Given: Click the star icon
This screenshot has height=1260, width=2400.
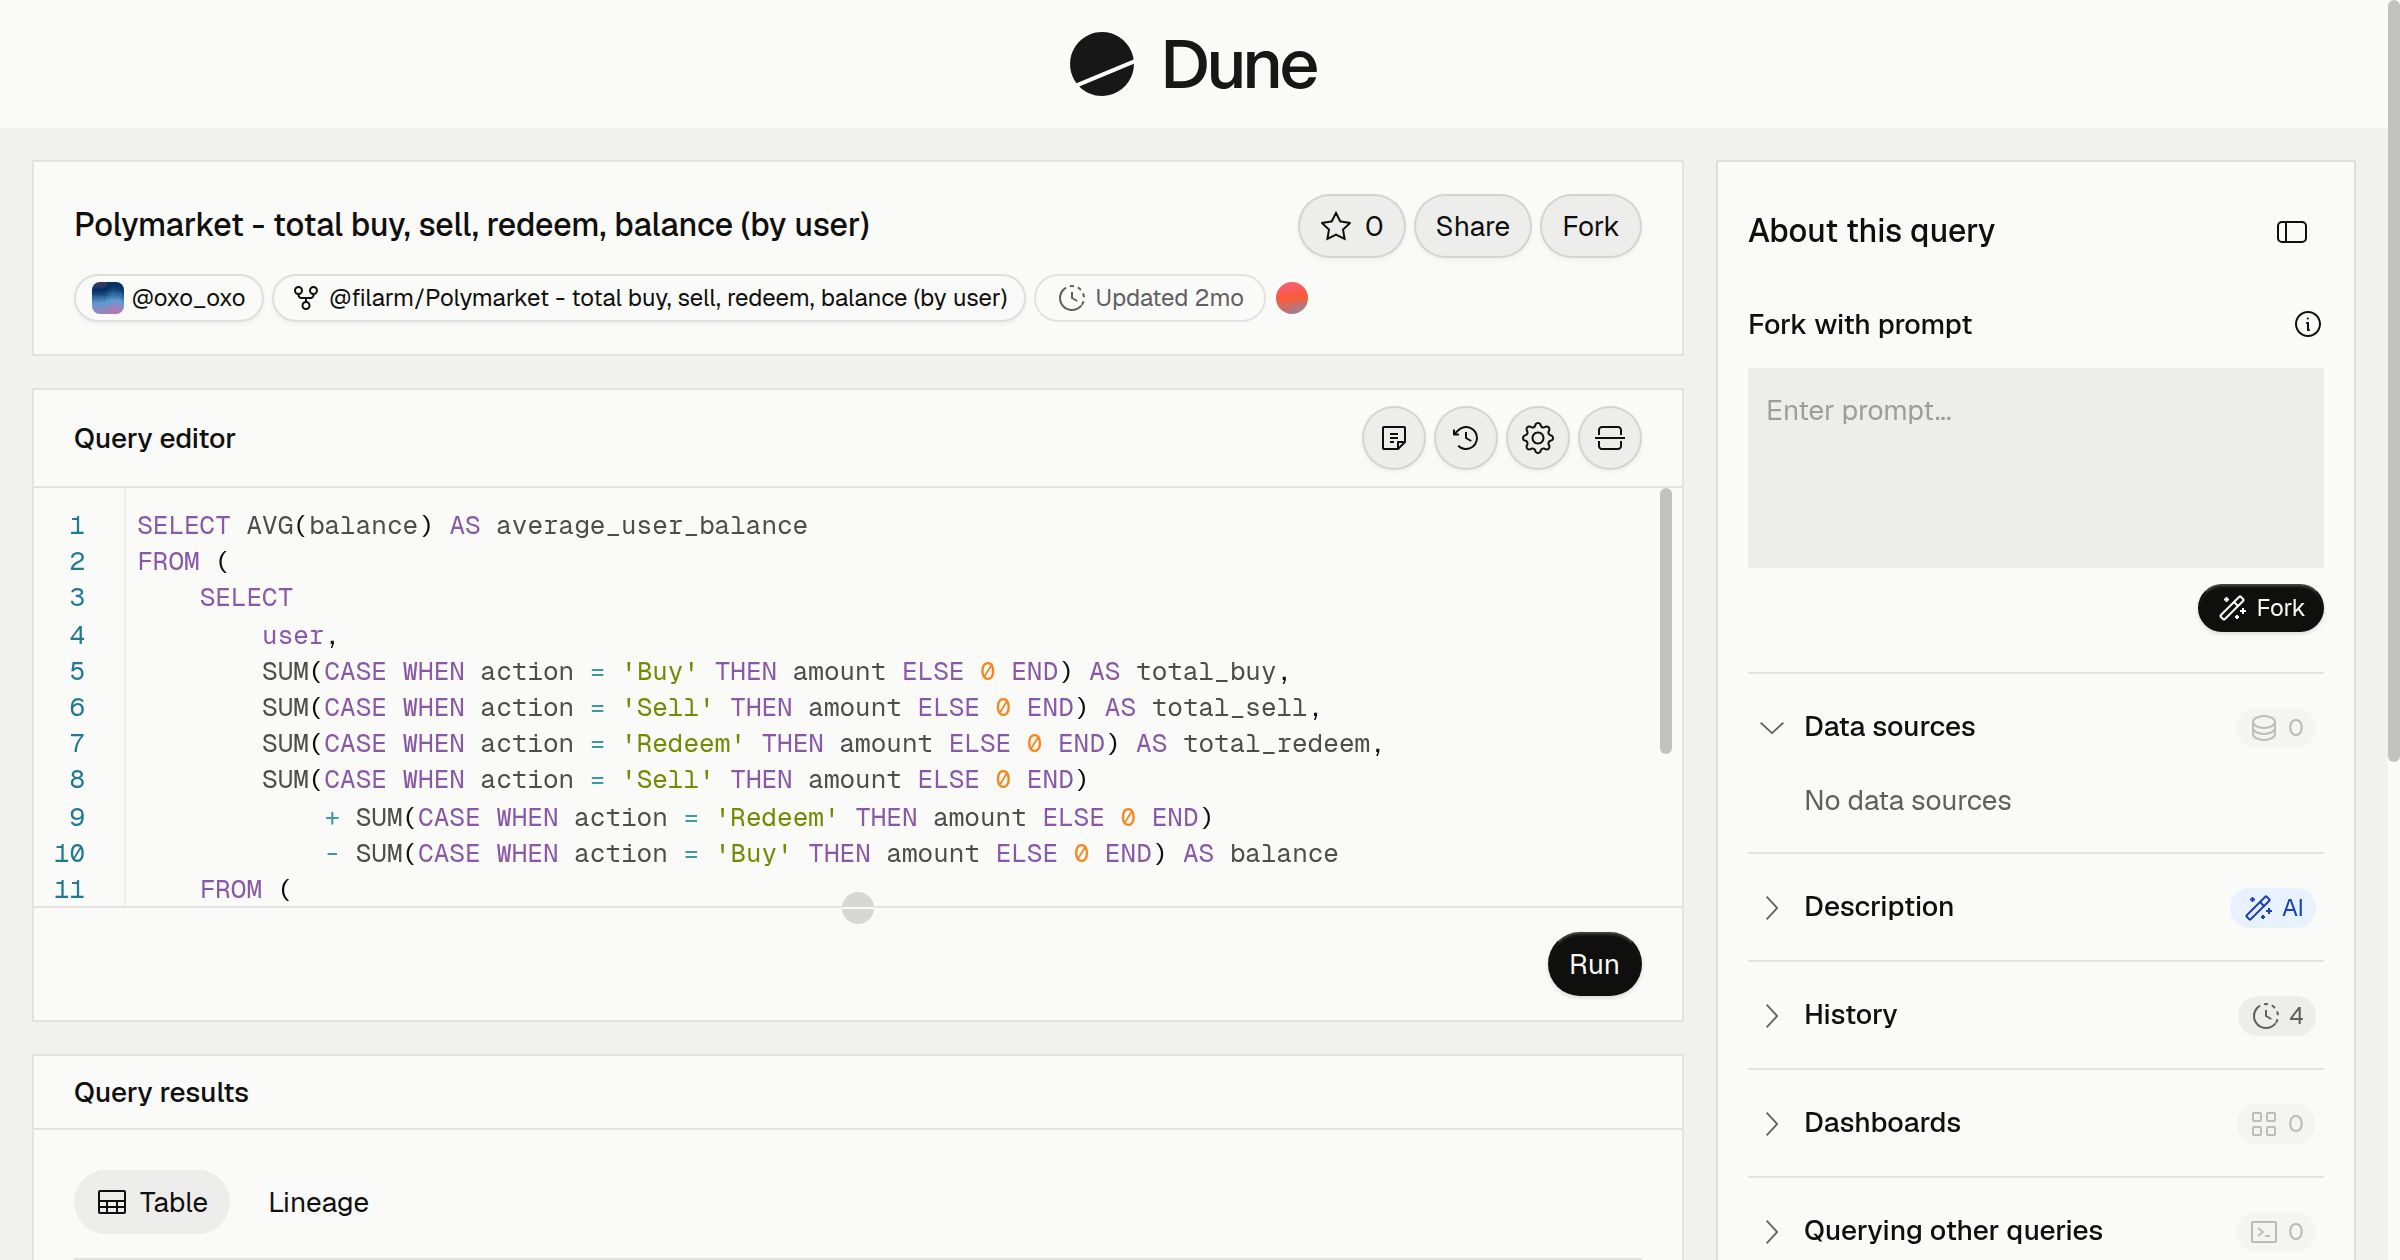Looking at the screenshot, I should pyautogui.click(x=1335, y=226).
